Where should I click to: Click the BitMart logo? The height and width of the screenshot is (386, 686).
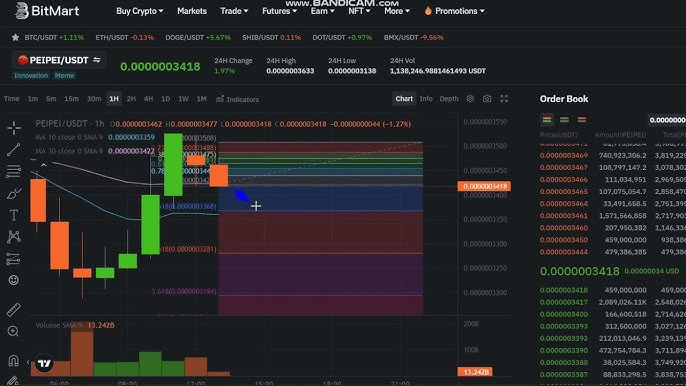tap(47, 11)
